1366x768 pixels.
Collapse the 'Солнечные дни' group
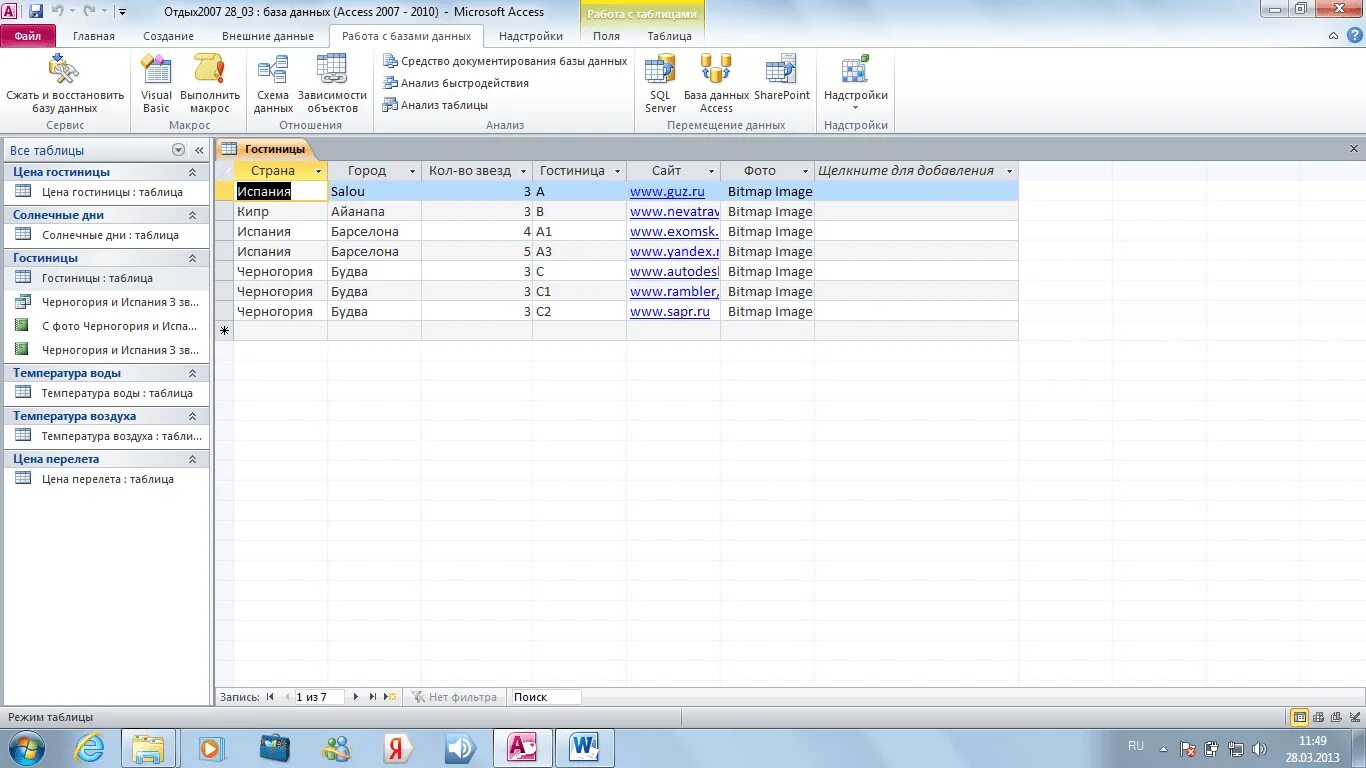tap(192, 215)
